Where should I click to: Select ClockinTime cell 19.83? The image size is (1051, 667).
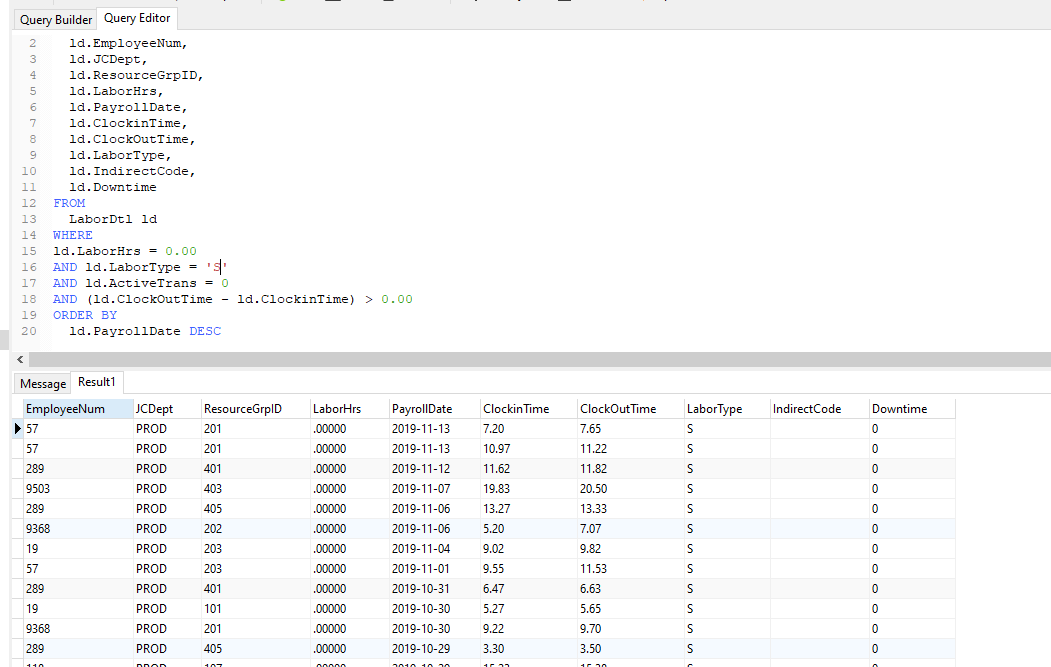click(x=529, y=489)
